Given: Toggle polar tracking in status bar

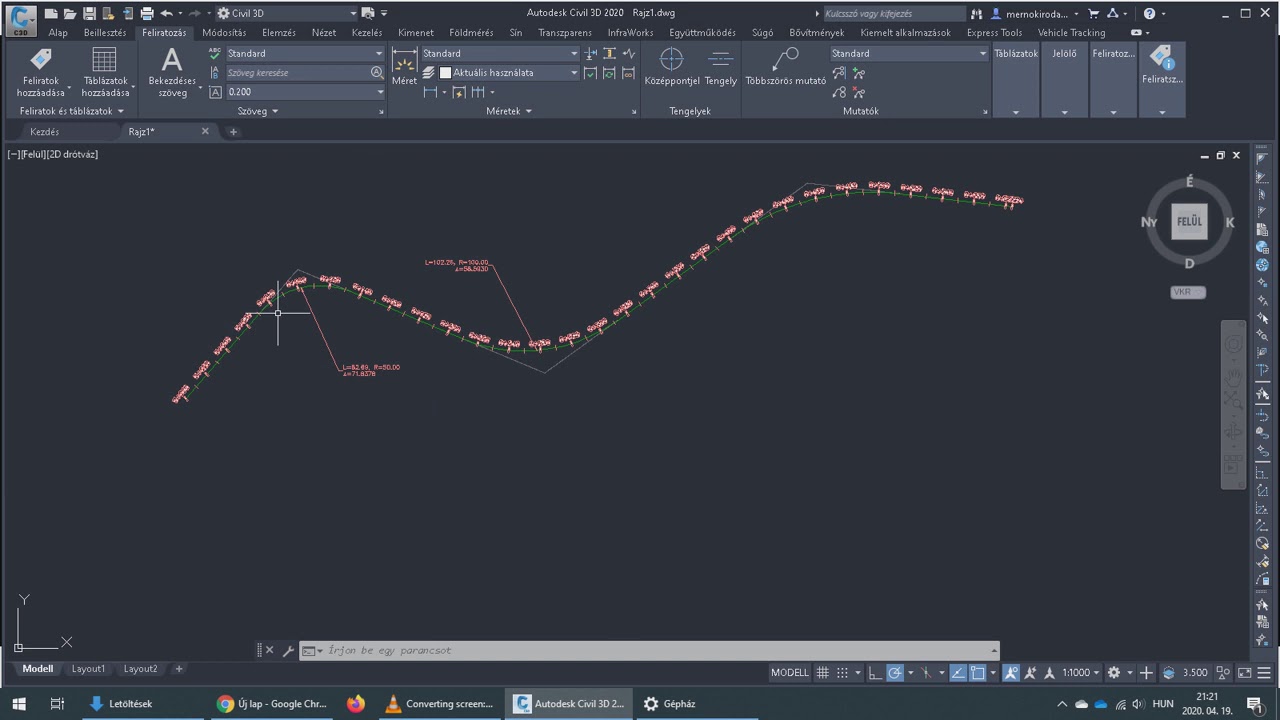Looking at the screenshot, I should [894, 672].
